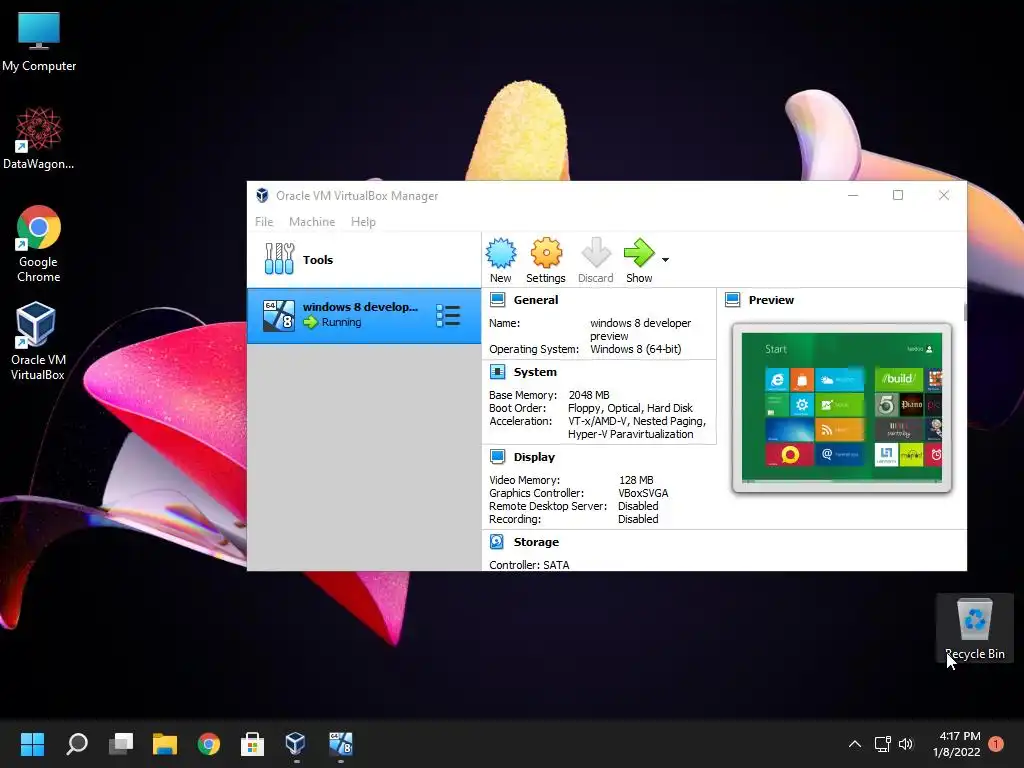Image resolution: width=1024 pixels, height=768 pixels.
Task: Open the System section header link
Action: [535, 372]
